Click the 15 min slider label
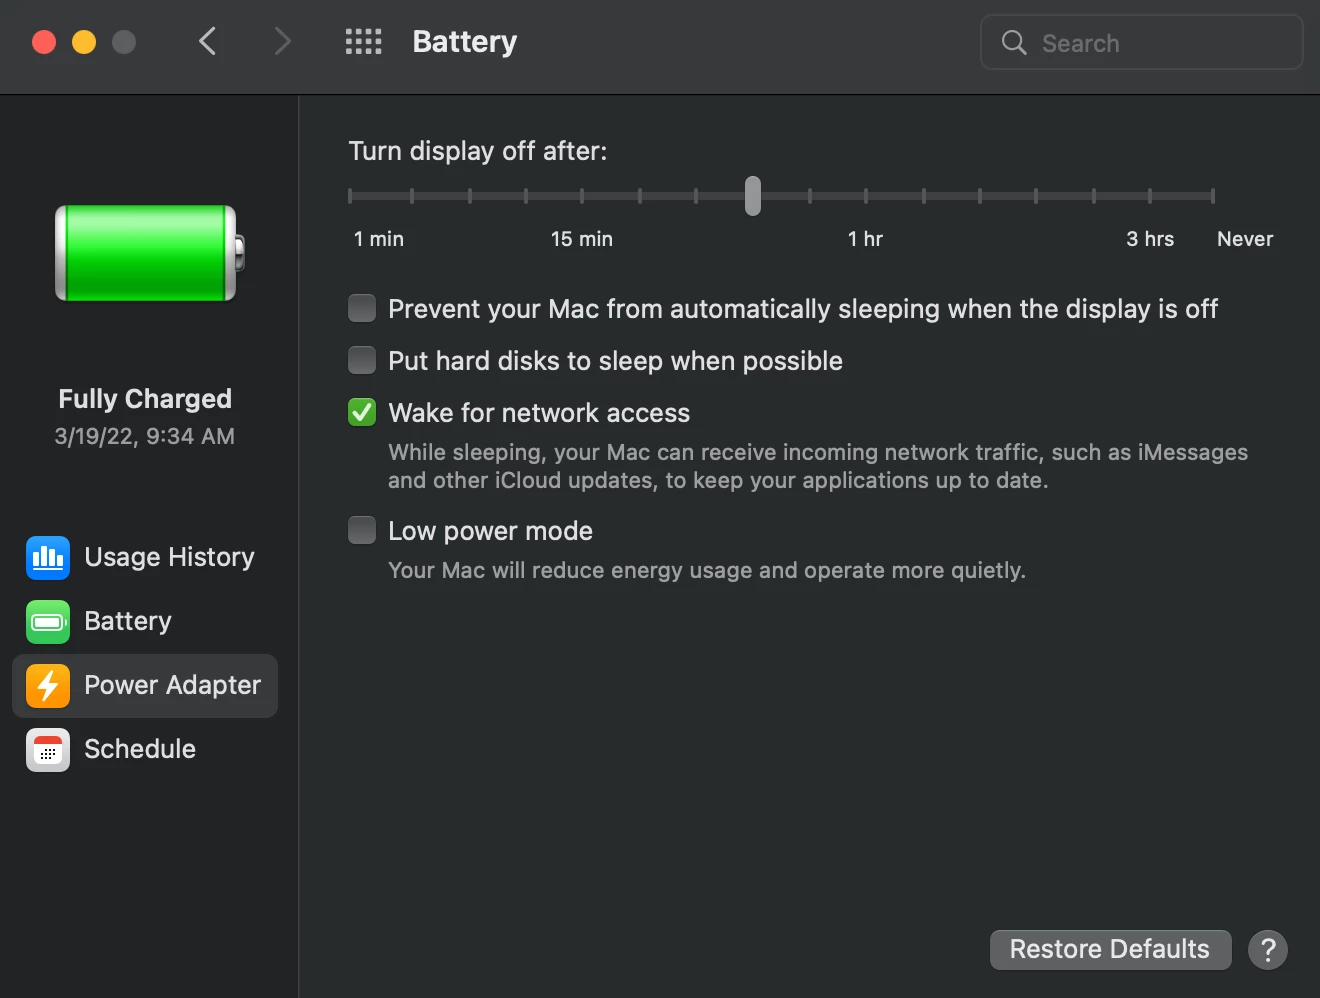This screenshot has height=998, width=1320. pos(582,239)
